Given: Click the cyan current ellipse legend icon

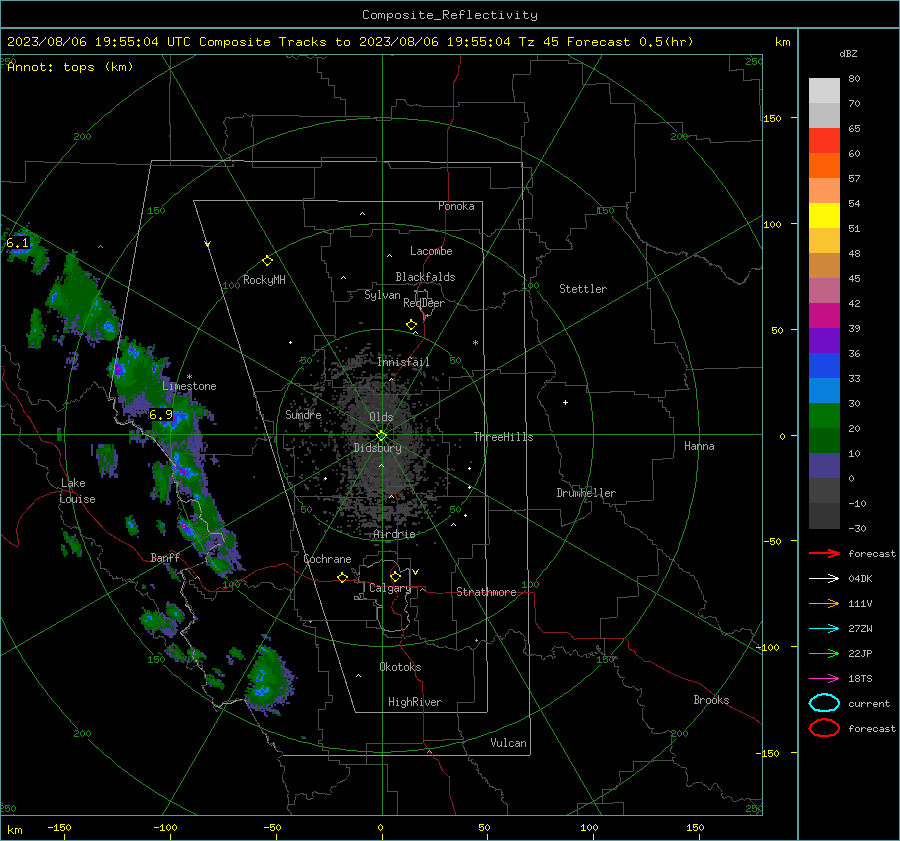Looking at the screenshot, I should tap(824, 703).
